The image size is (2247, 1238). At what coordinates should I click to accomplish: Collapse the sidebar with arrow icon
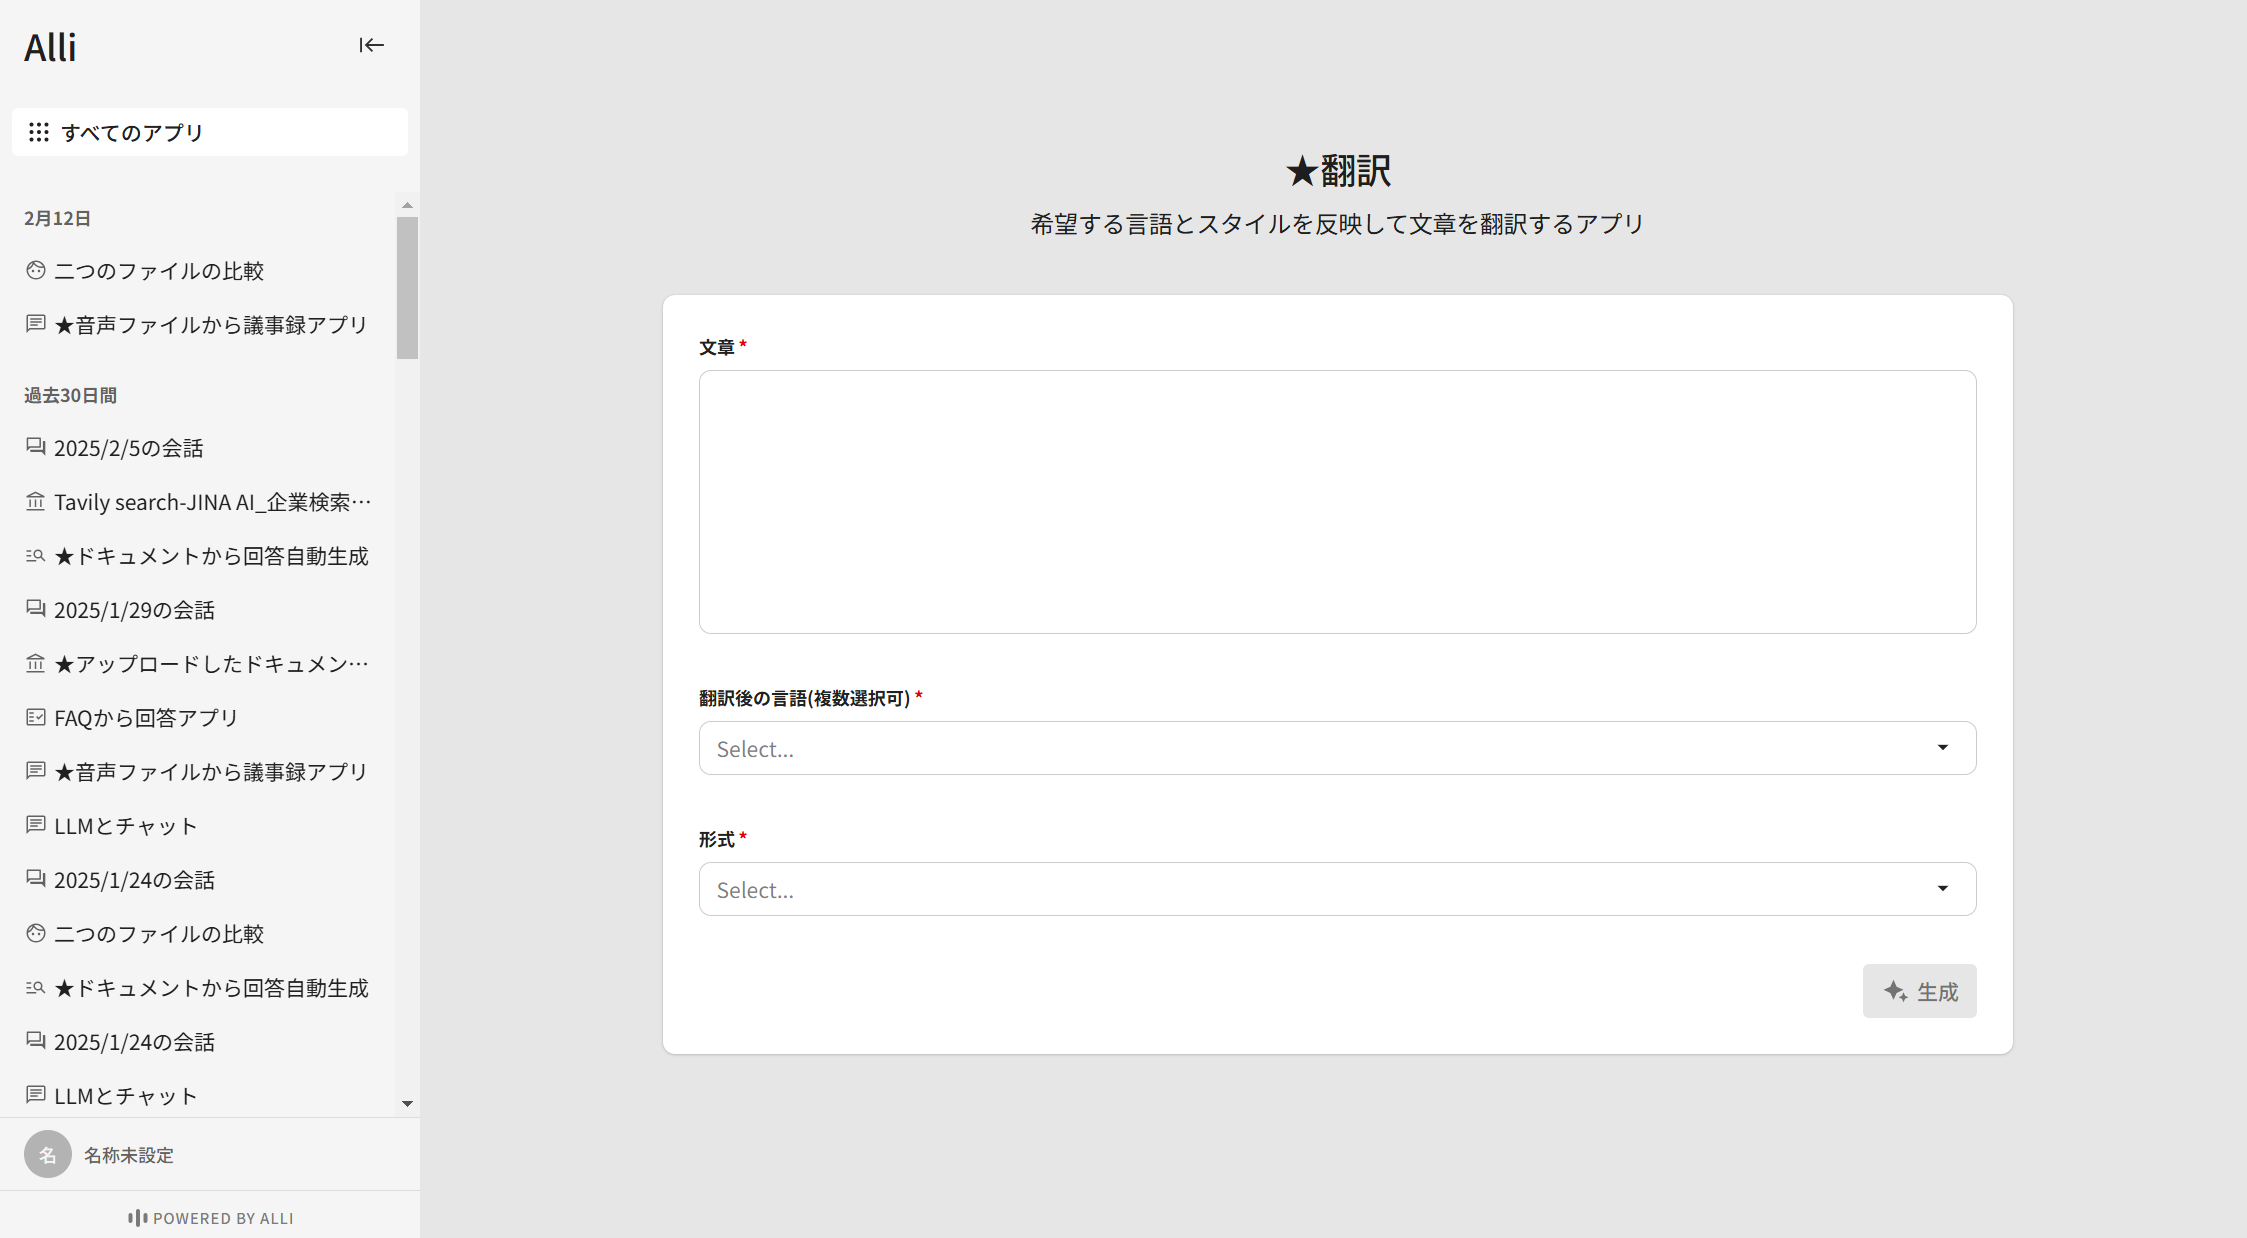pyautogui.click(x=371, y=45)
